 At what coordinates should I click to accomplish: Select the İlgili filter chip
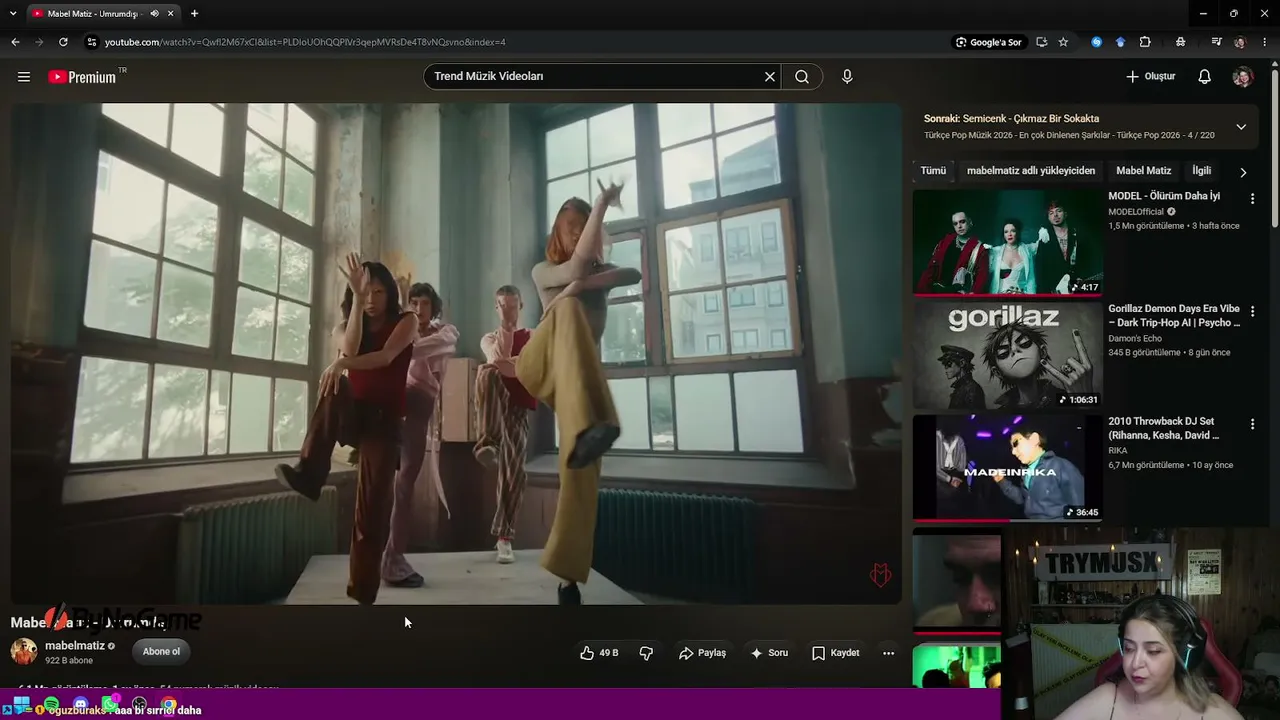(1202, 171)
